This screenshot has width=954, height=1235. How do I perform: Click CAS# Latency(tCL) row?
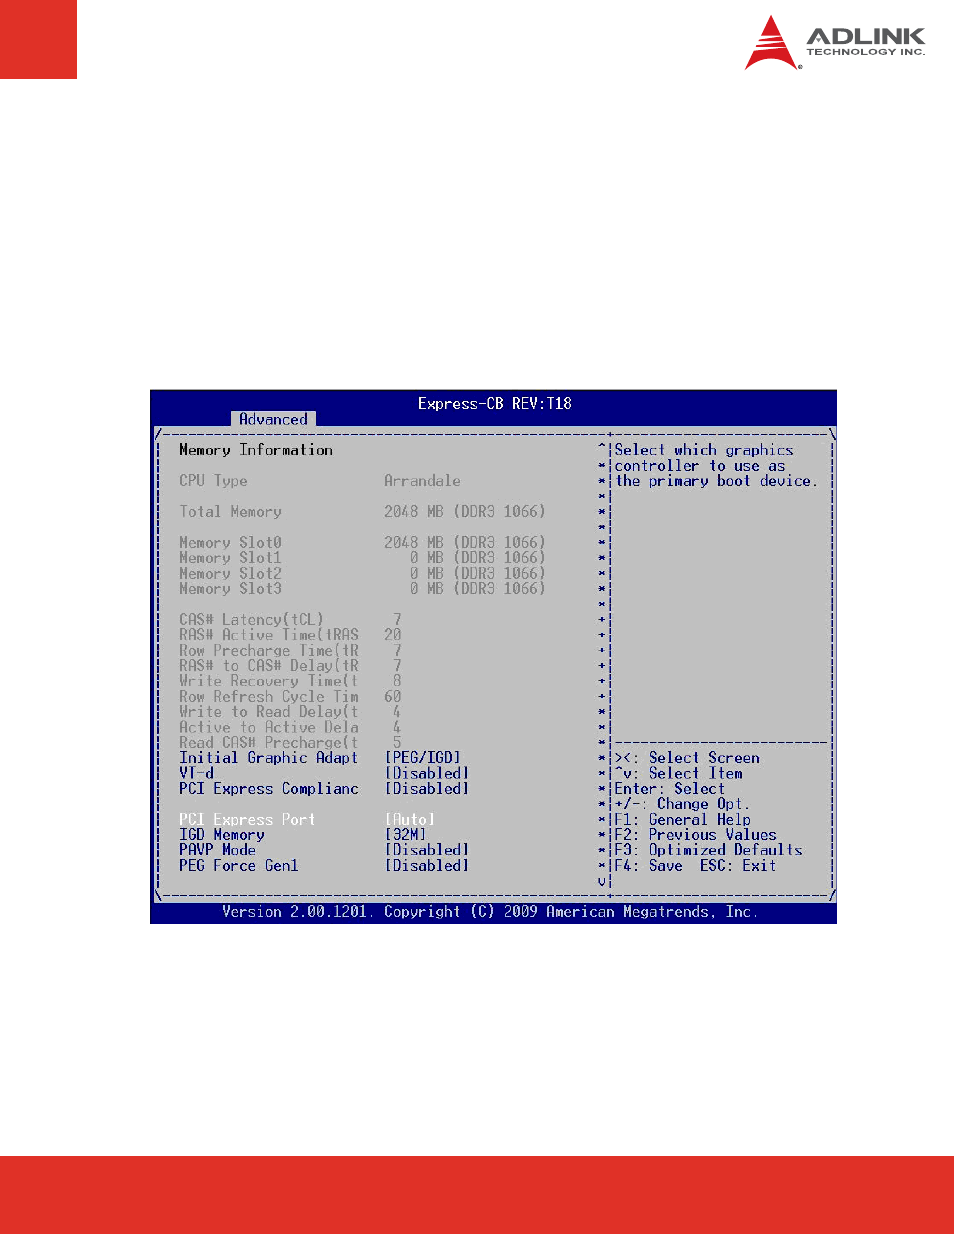coord(290,620)
